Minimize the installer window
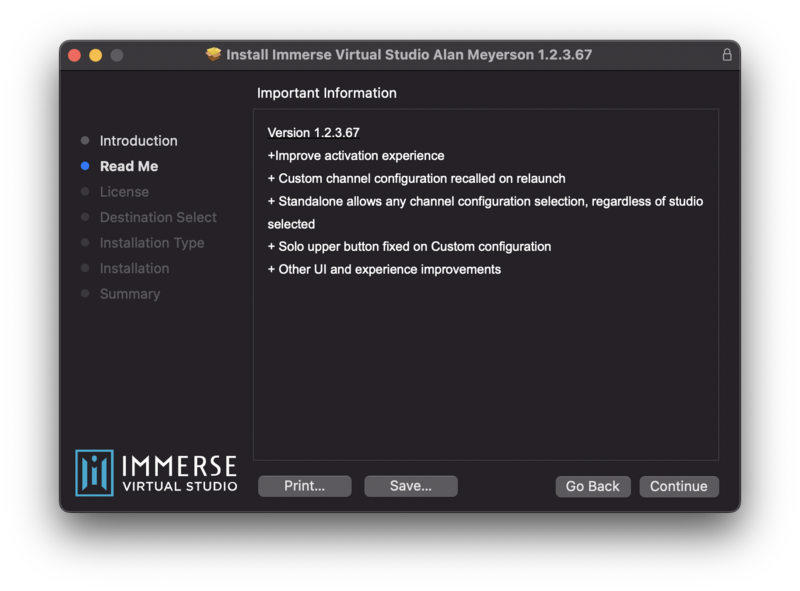The height and width of the screenshot is (591, 800). coord(96,55)
